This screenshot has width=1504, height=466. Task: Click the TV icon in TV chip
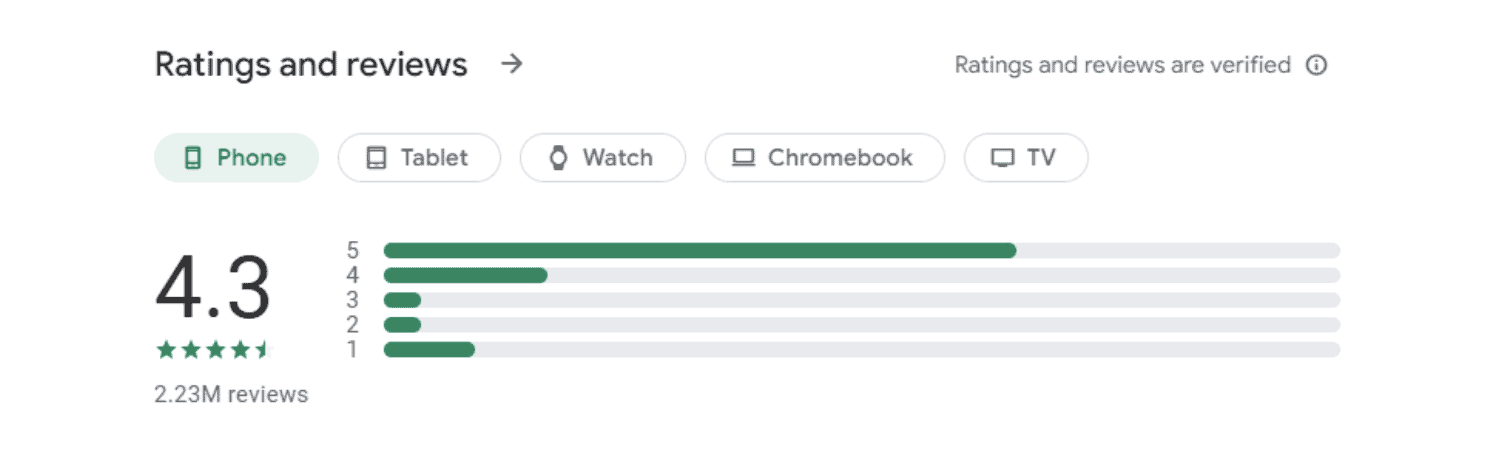(x=1002, y=158)
